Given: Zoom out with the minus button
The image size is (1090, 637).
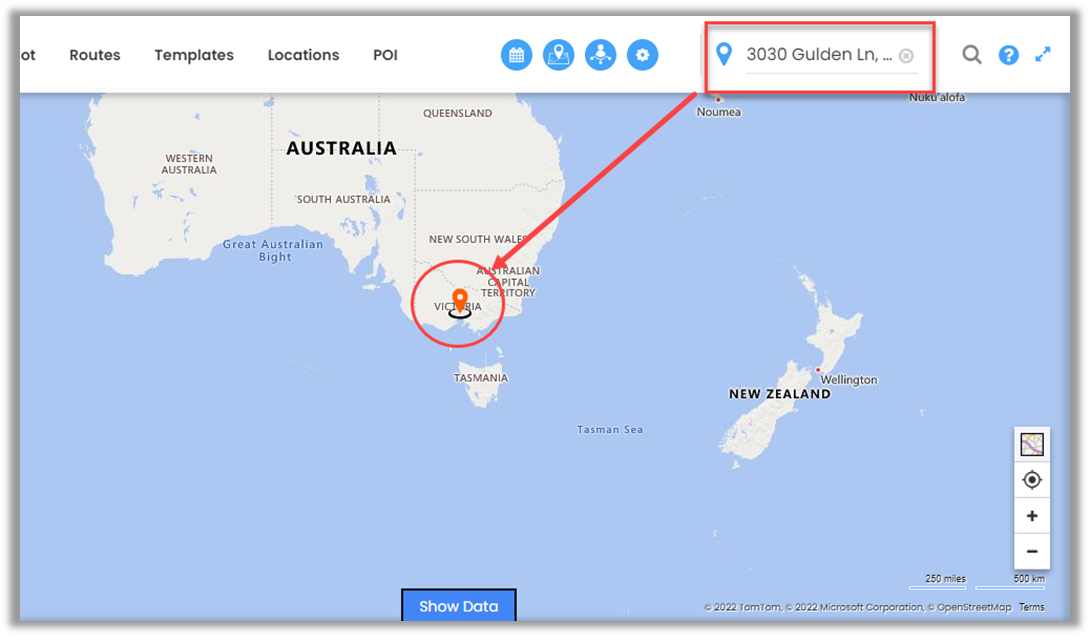Looking at the screenshot, I should point(1032,551).
